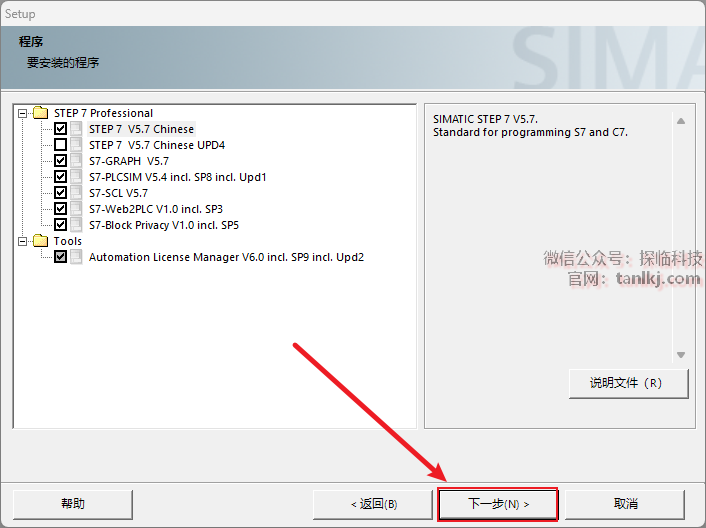The width and height of the screenshot is (706, 528).
Task: Select the STEP 7 V5.7 Chinese UPD4 text
Action: [157, 145]
